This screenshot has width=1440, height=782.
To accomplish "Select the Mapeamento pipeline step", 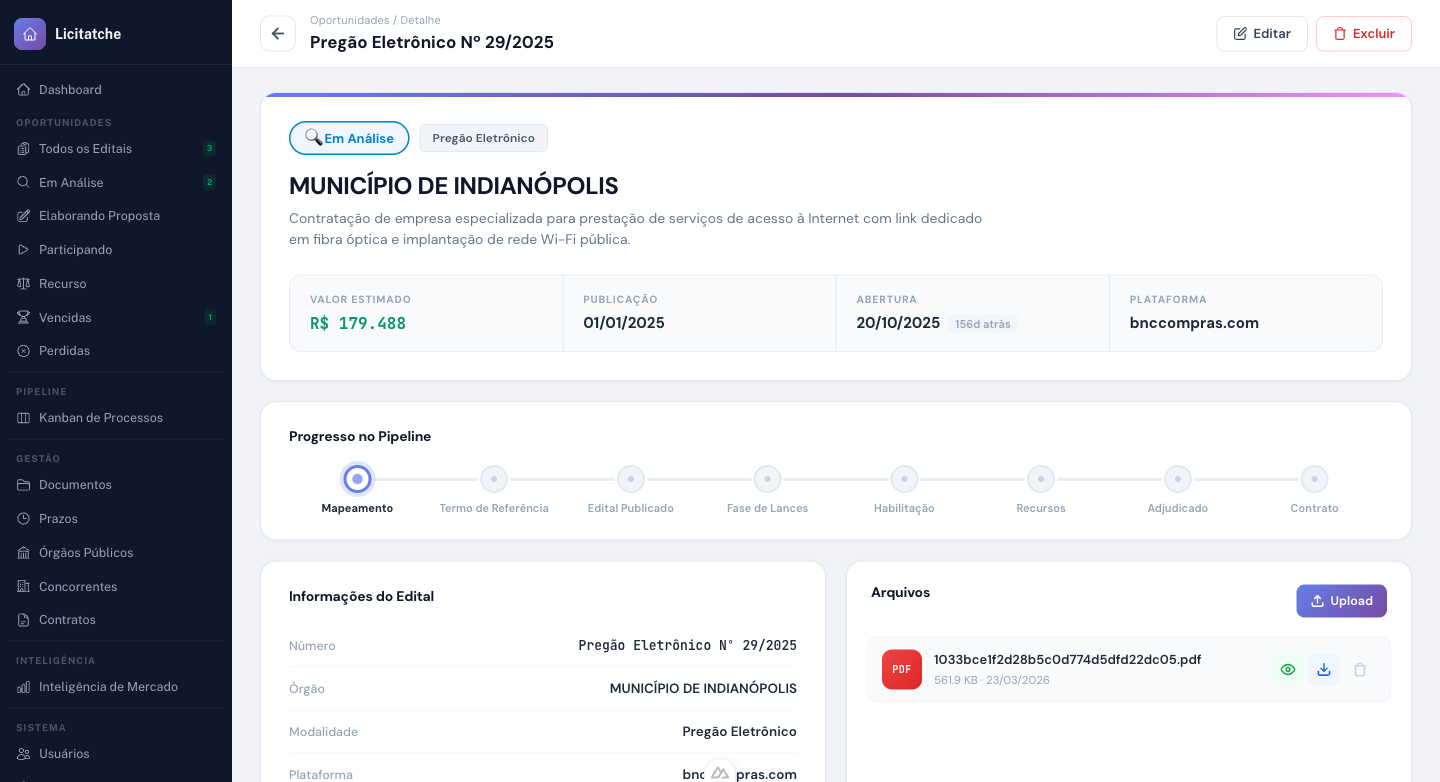I will (x=357, y=480).
